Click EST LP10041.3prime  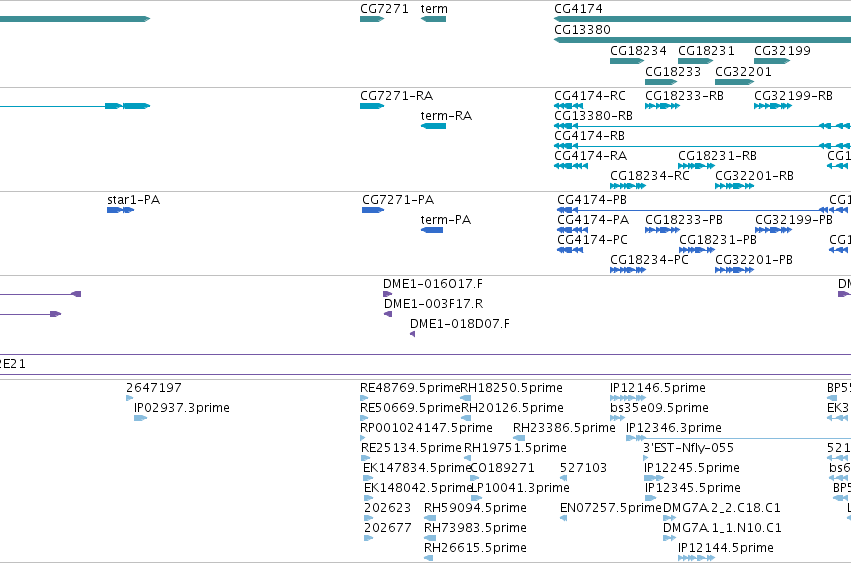[x=477, y=498]
